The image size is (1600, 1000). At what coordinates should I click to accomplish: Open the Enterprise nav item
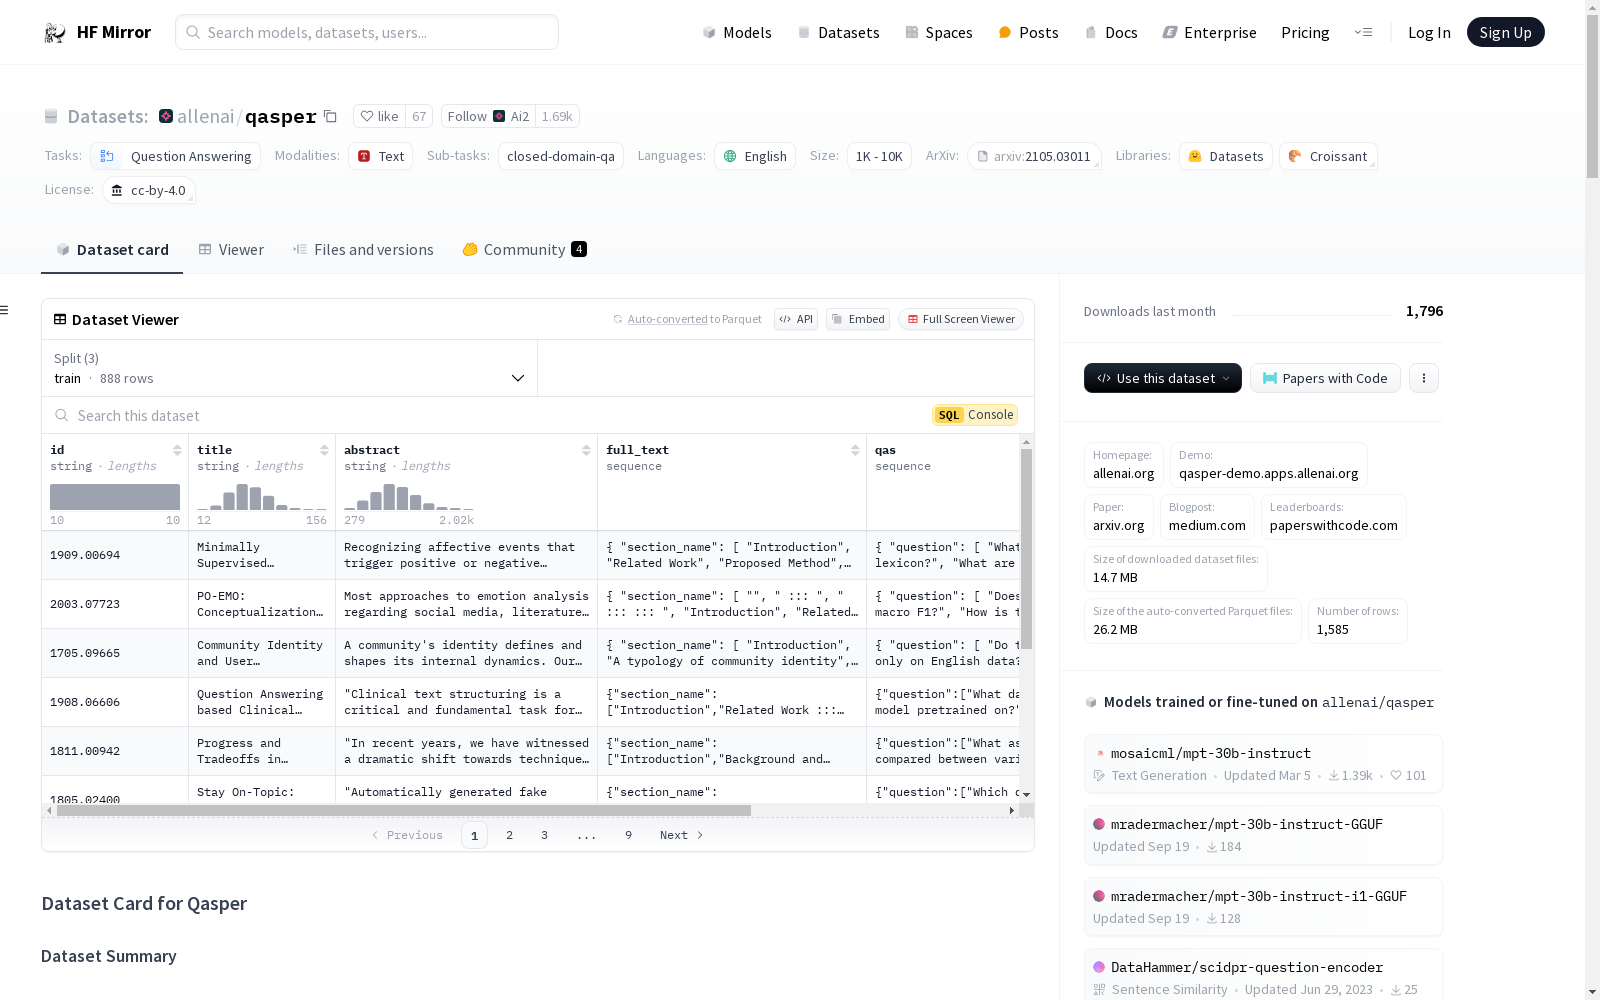tap(1209, 32)
